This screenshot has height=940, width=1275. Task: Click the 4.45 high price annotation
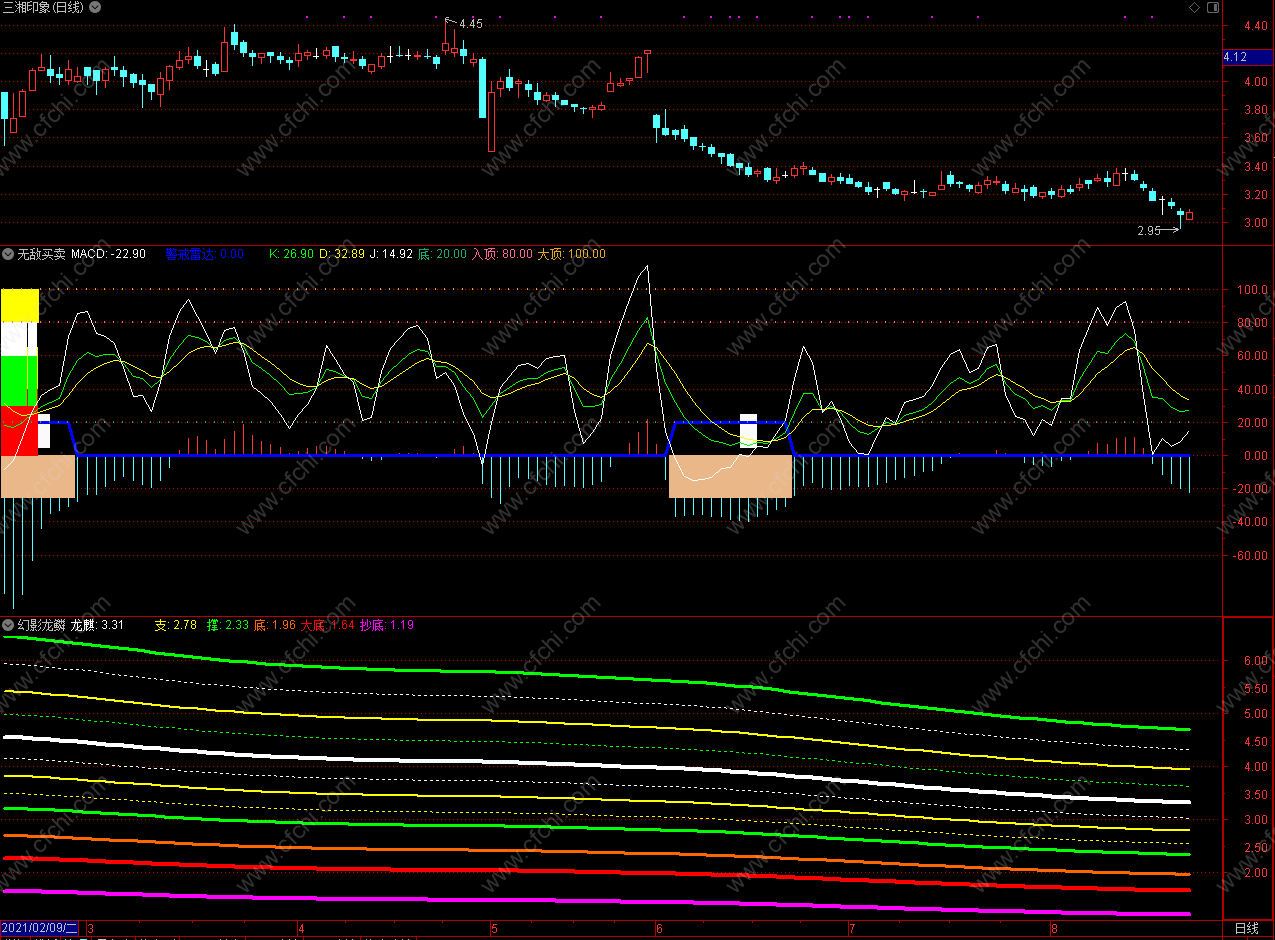tap(470, 23)
